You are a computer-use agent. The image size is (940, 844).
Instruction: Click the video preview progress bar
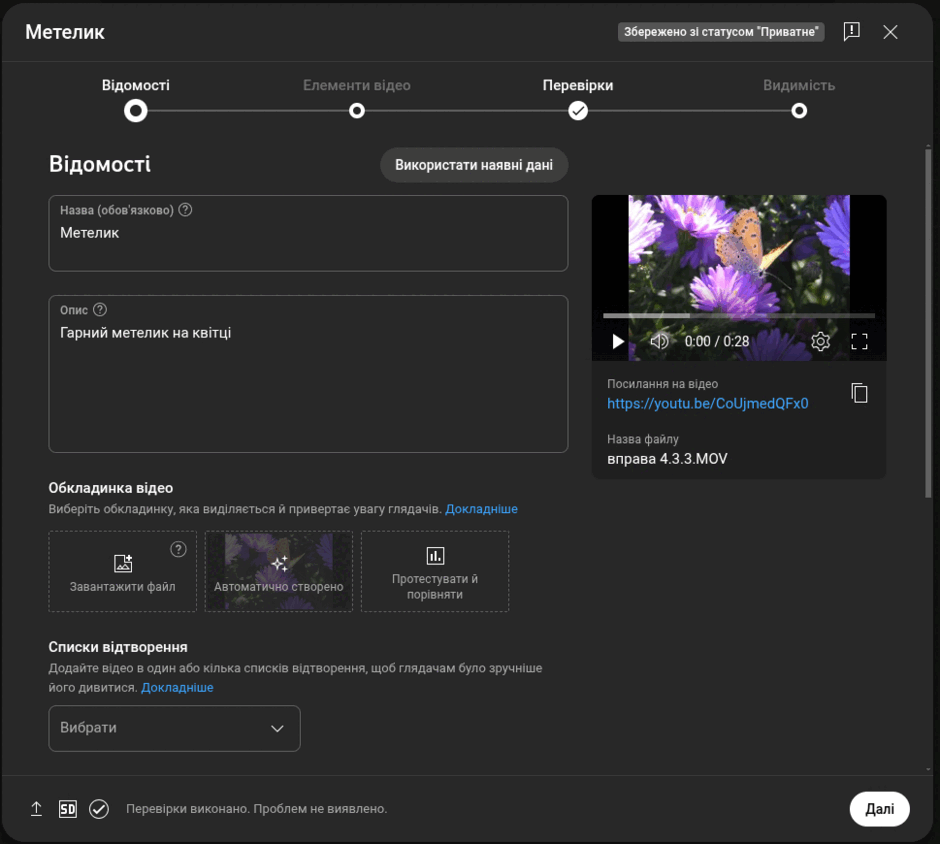coord(739,315)
